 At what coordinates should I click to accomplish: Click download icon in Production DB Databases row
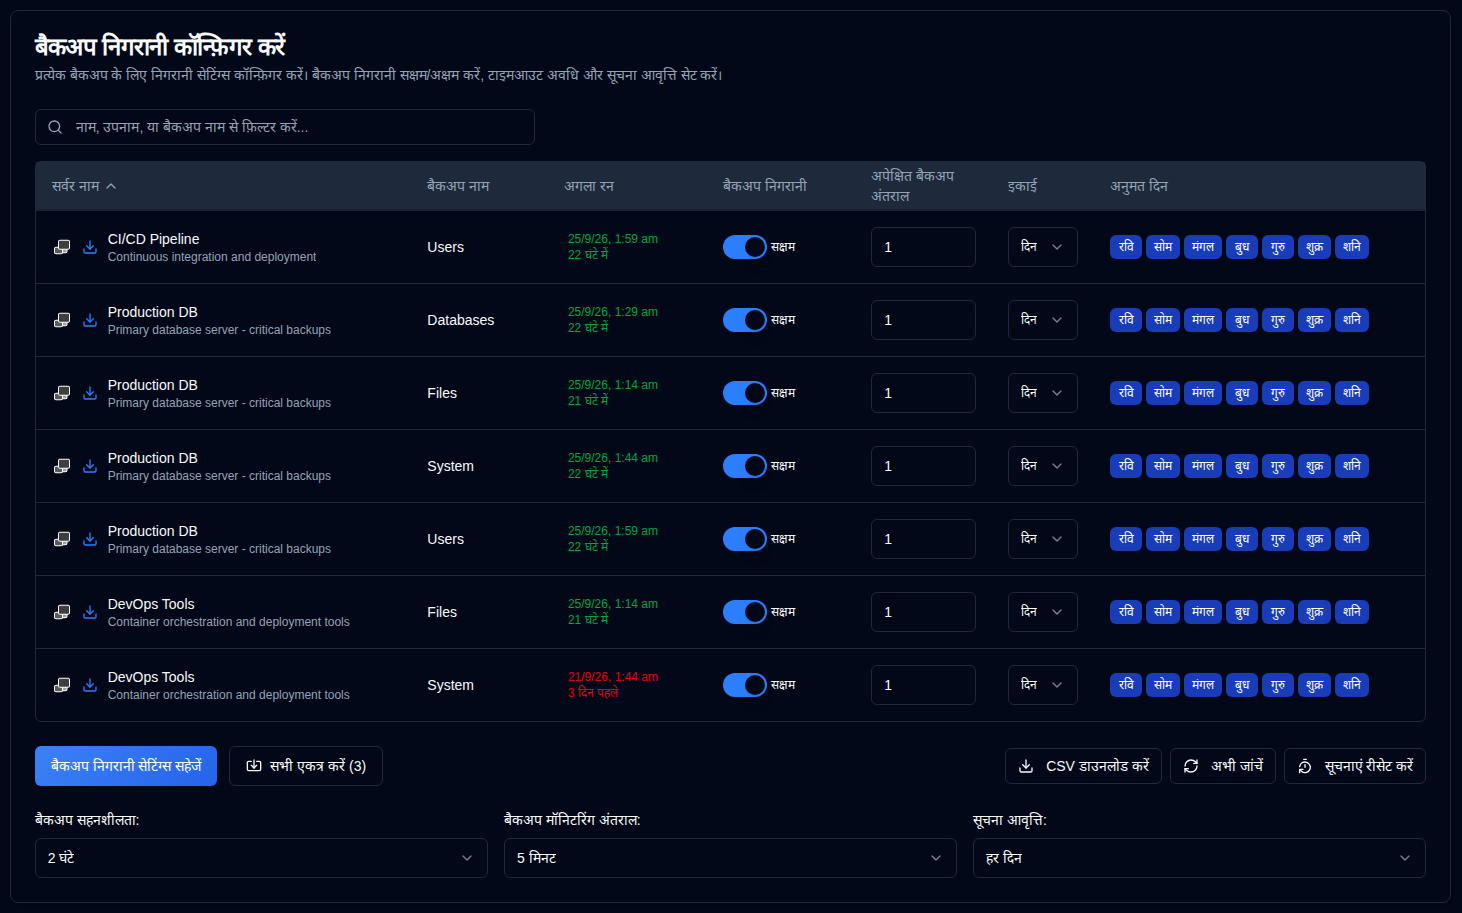90,320
